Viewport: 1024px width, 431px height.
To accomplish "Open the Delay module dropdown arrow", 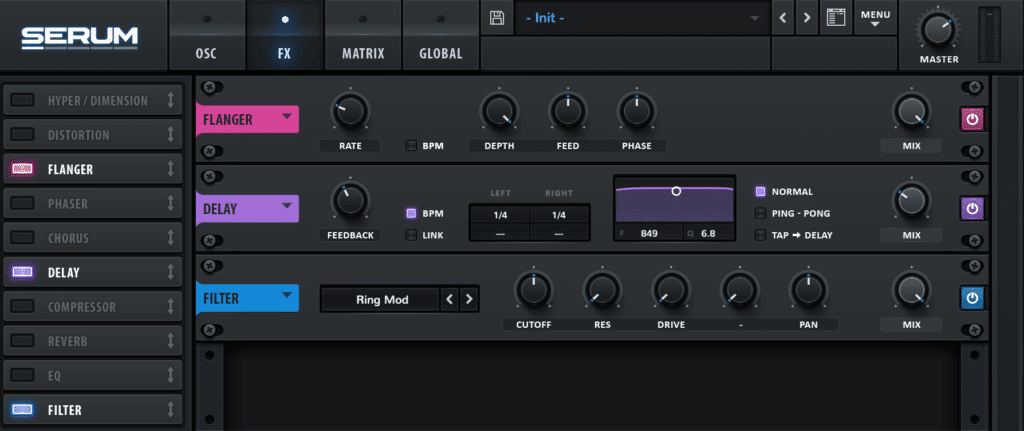I will (x=286, y=206).
